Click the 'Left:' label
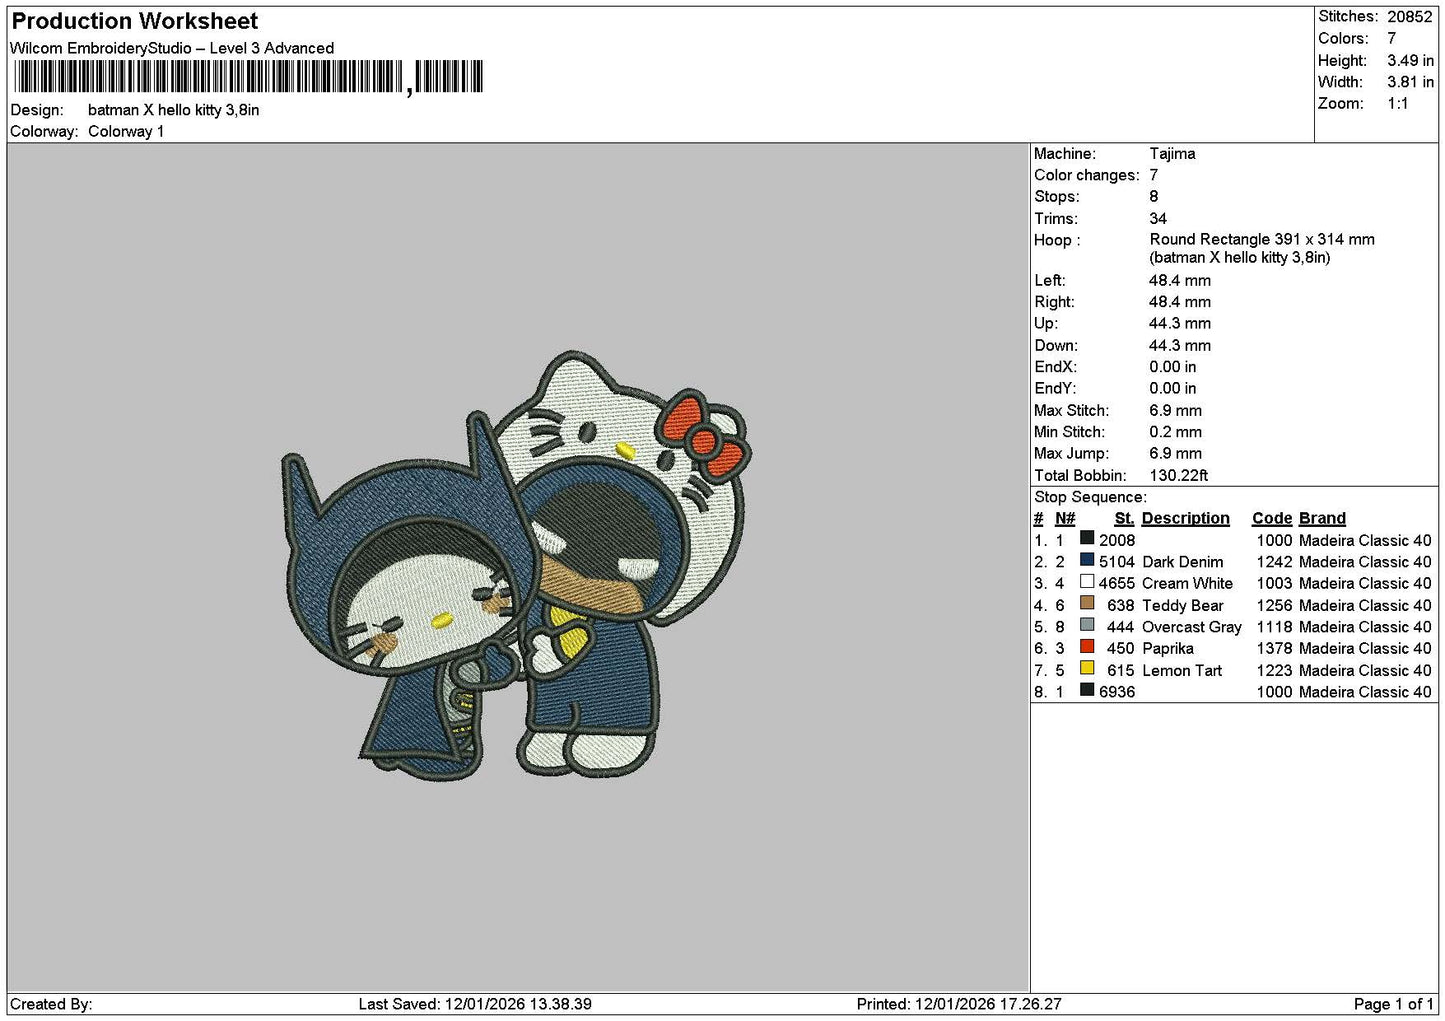The height and width of the screenshot is (1021, 1445). [x=1050, y=281]
